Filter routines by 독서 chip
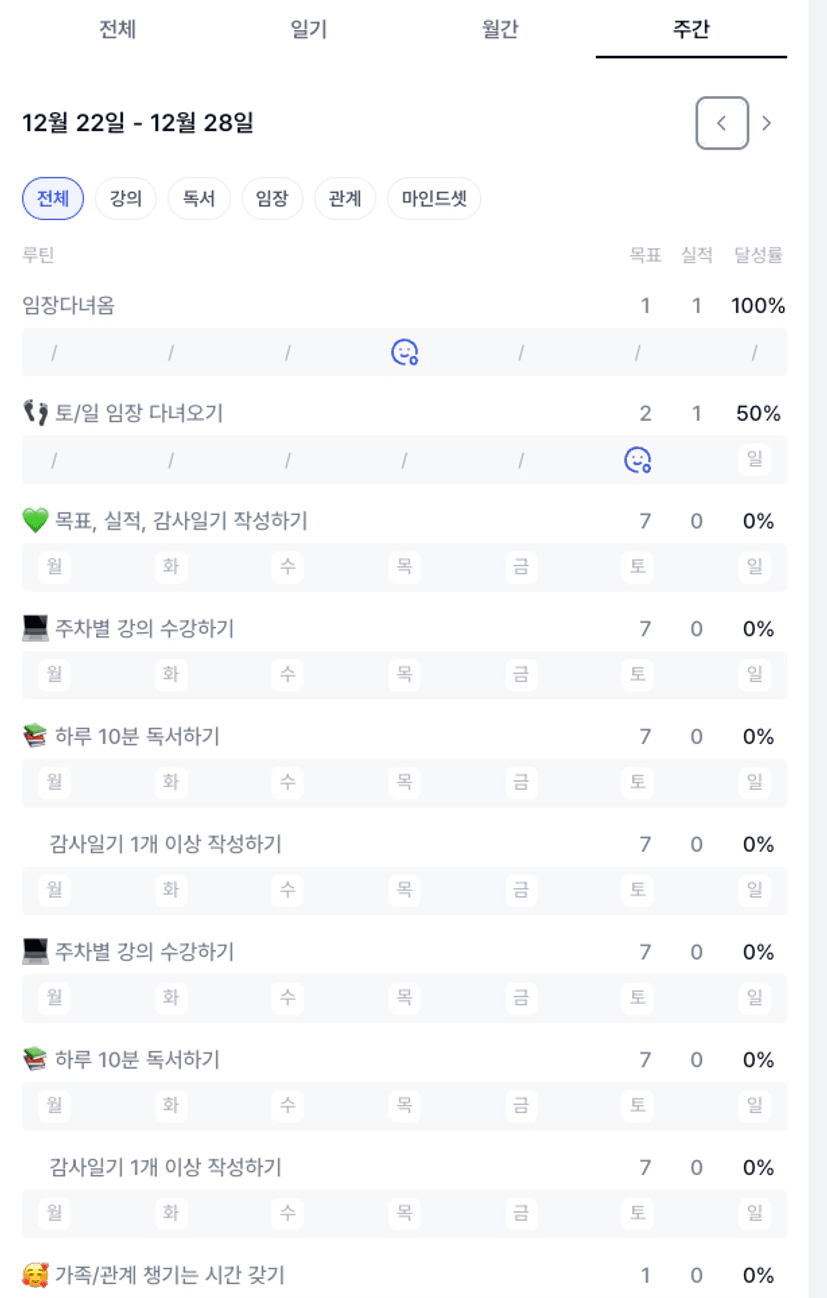The height and width of the screenshot is (1298, 827). tap(199, 199)
